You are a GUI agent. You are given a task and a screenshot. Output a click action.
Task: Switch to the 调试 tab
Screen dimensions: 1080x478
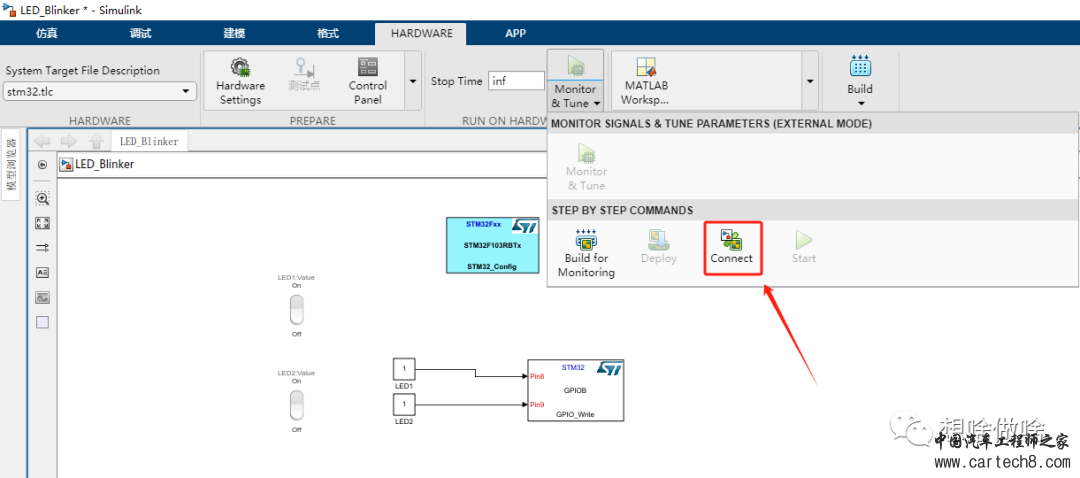tap(141, 33)
